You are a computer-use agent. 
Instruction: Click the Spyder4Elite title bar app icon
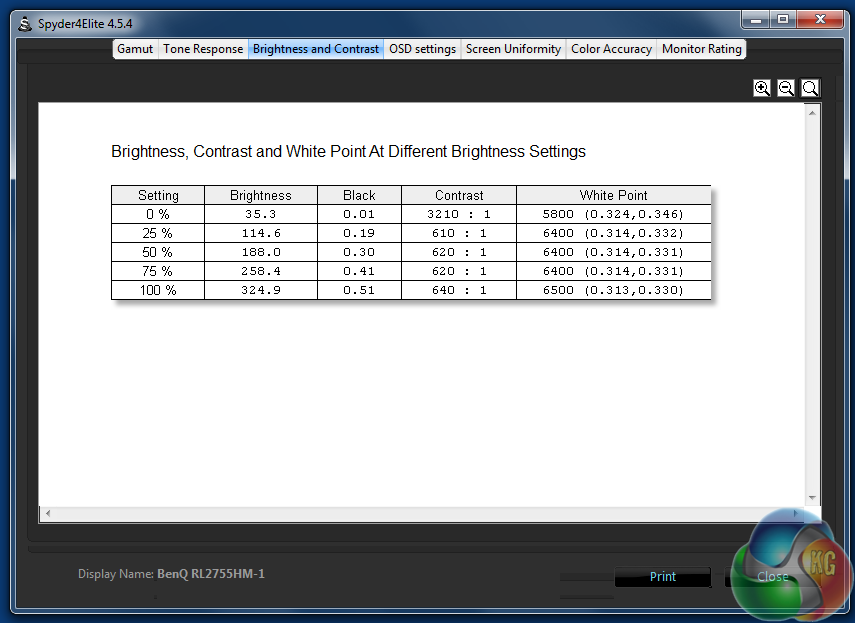point(25,24)
